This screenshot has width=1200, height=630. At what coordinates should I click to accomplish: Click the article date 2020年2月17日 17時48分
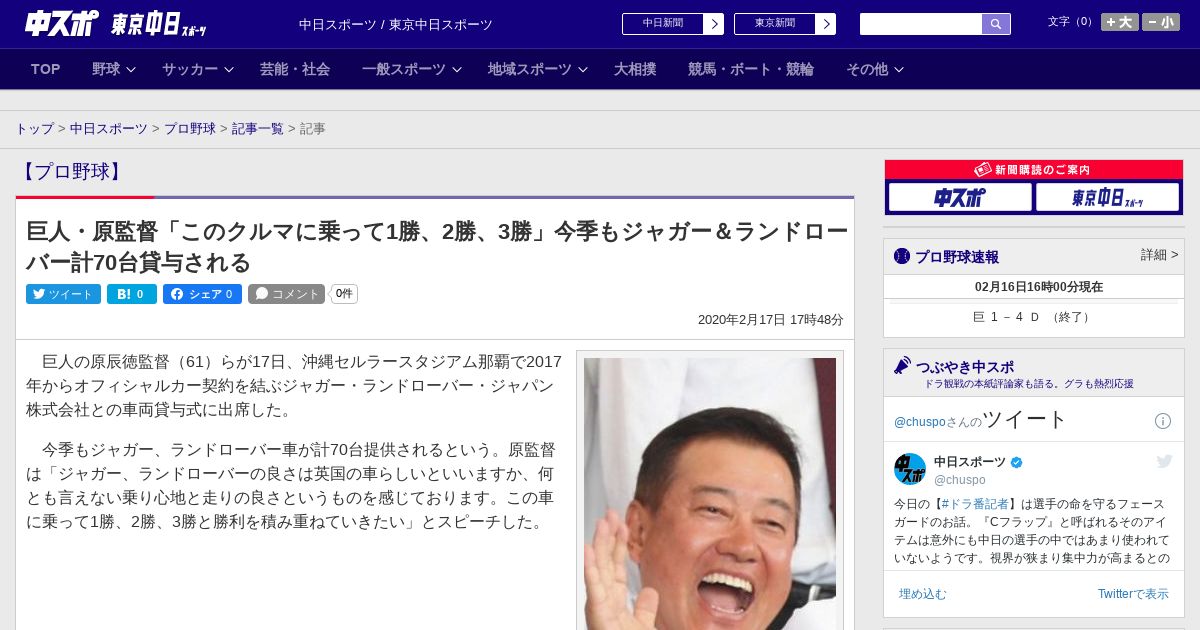[771, 320]
